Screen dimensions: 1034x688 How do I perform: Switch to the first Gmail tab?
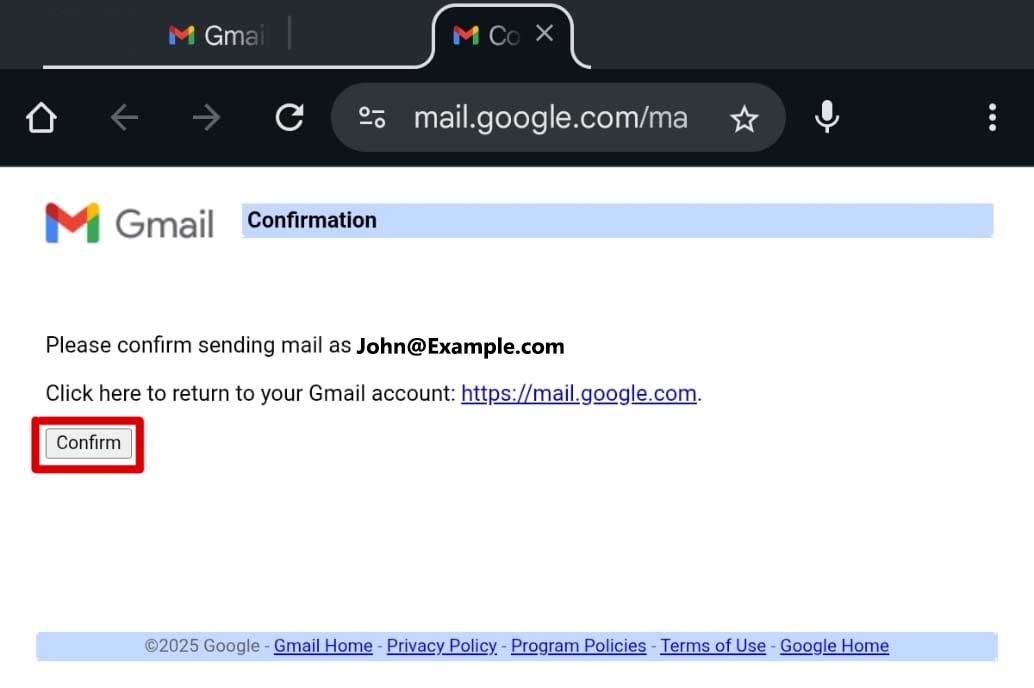click(x=218, y=36)
